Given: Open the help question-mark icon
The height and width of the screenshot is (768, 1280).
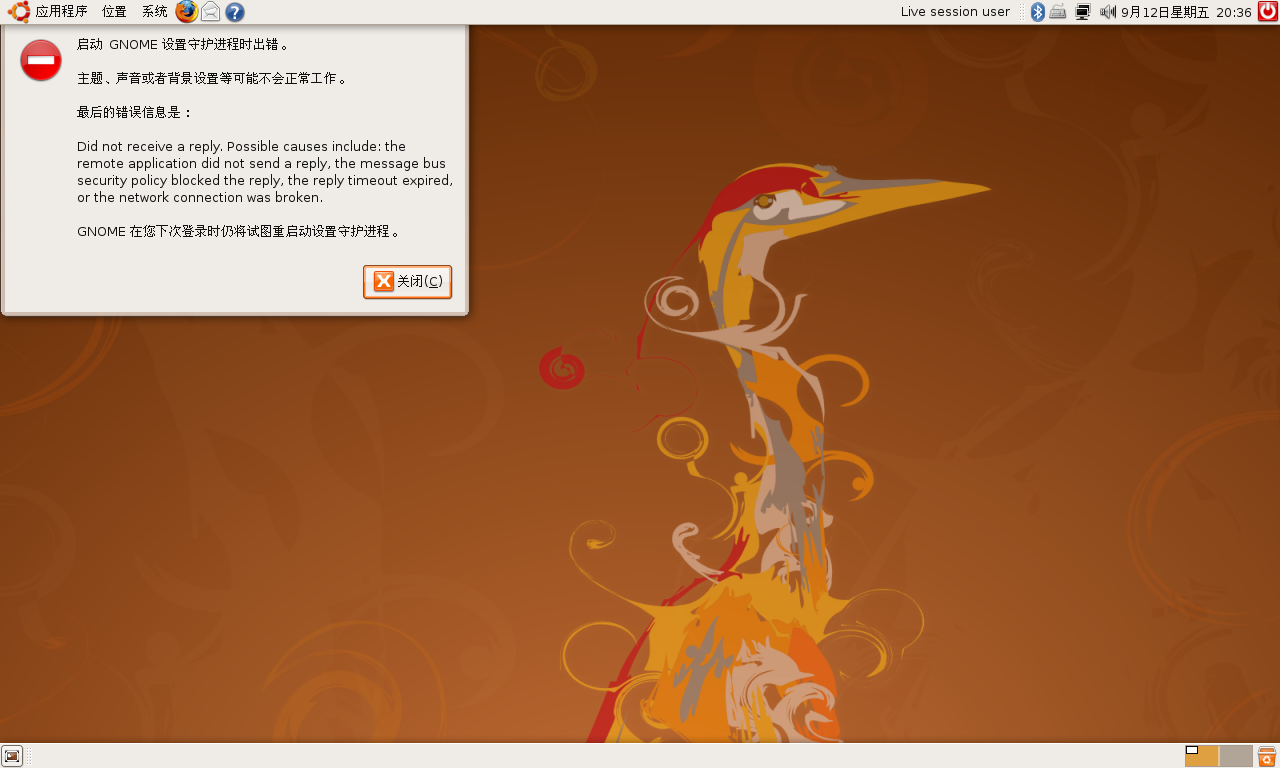Looking at the screenshot, I should [x=235, y=12].
